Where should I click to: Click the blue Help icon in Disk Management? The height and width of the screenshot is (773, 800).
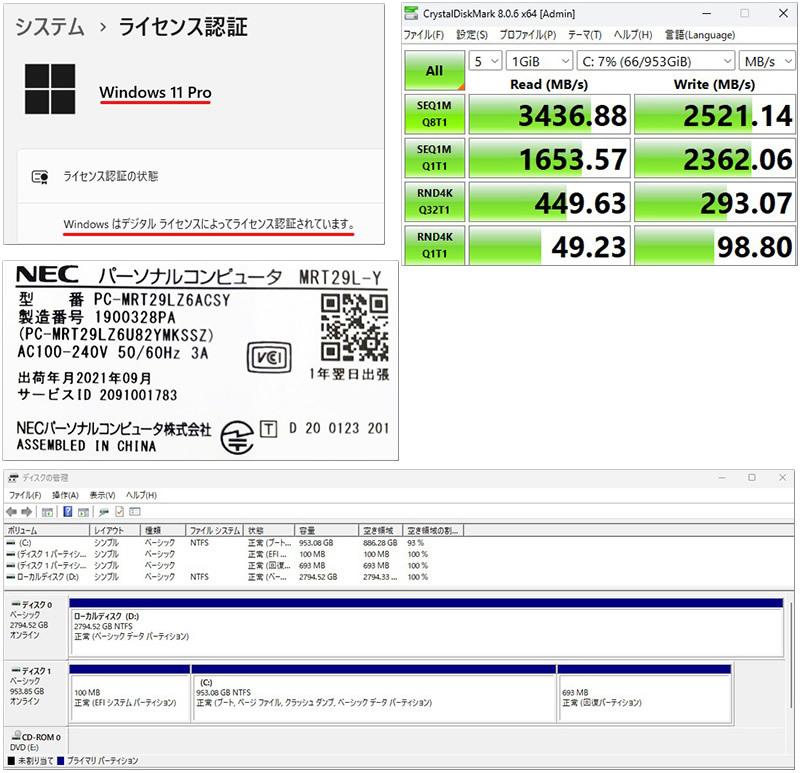click(x=67, y=511)
